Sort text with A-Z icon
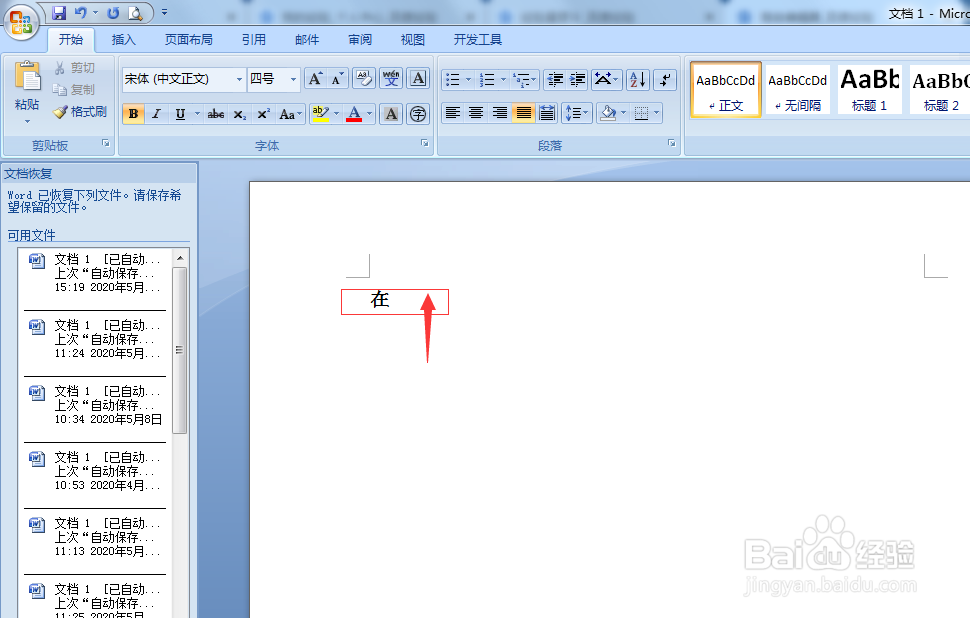The width and height of the screenshot is (970, 618). pyautogui.click(x=638, y=80)
